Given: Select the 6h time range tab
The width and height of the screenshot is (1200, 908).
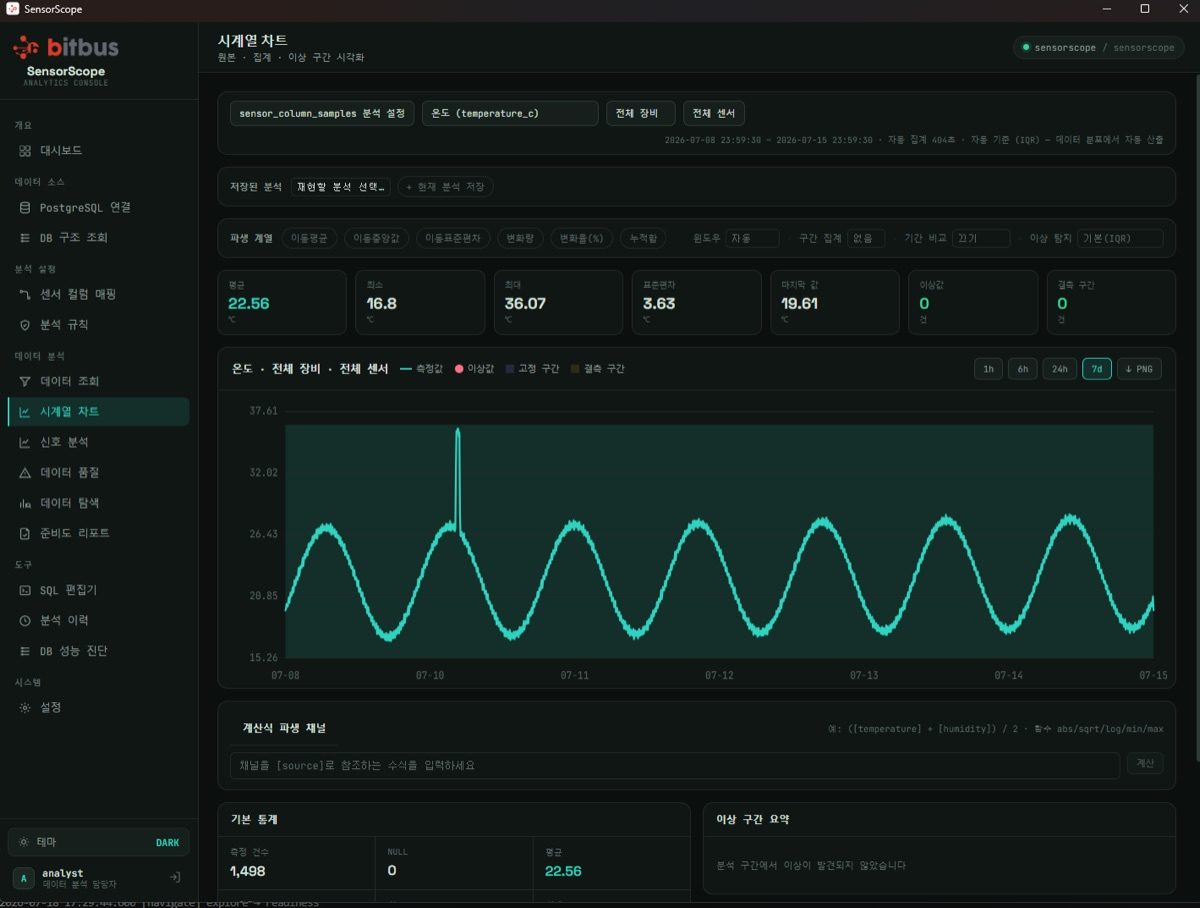Looking at the screenshot, I should [x=1023, y=369].
